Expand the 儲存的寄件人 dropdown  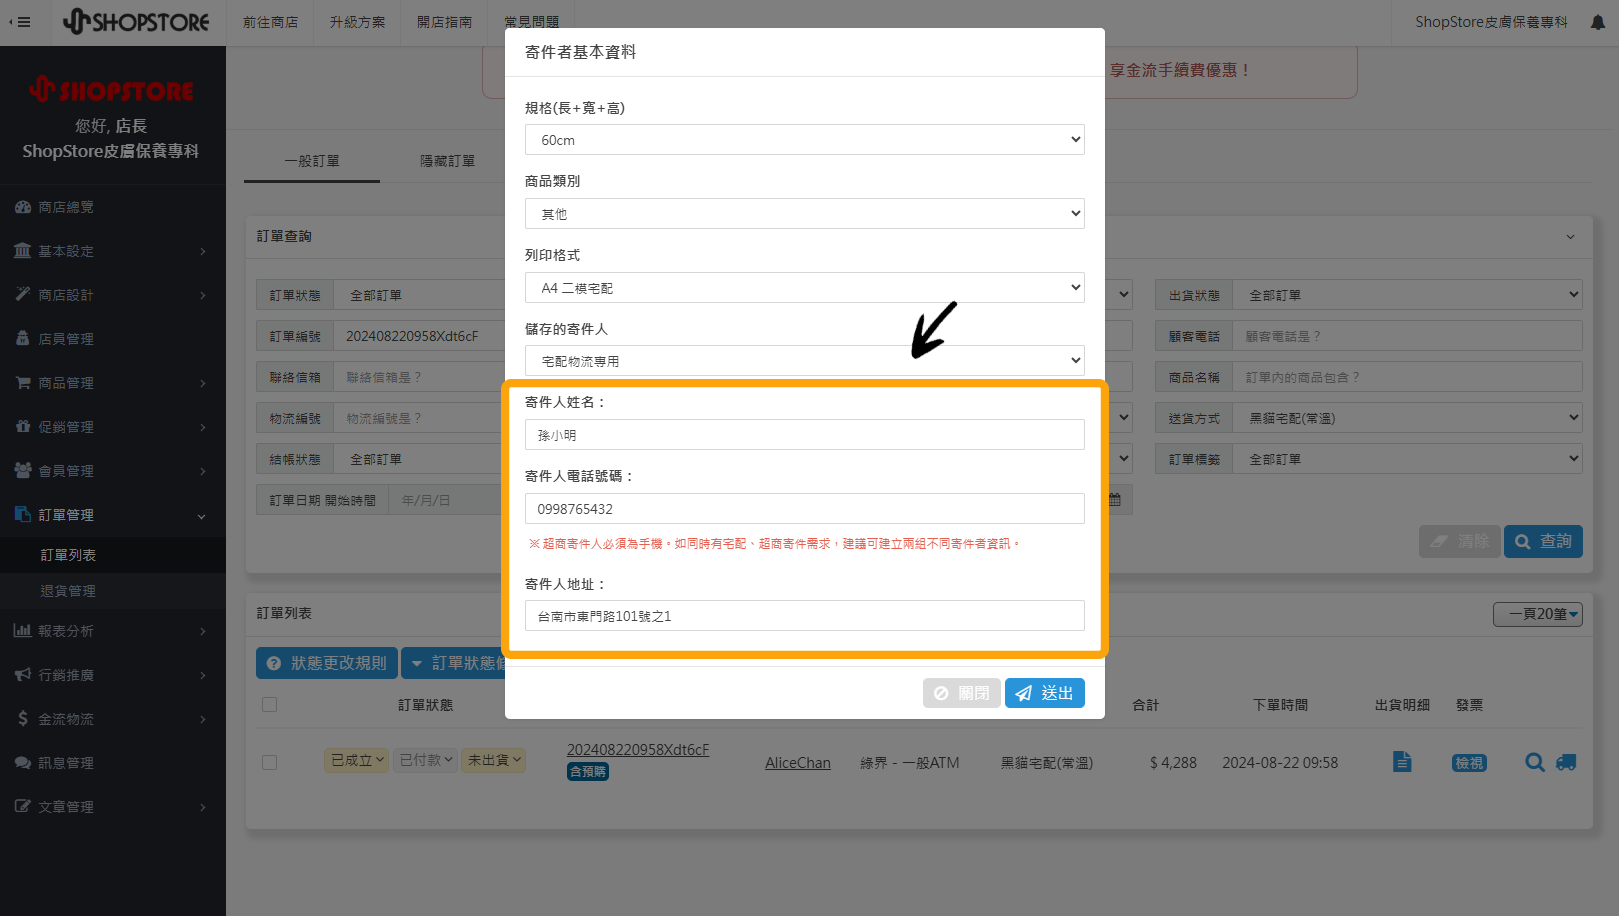click(804, 361)
